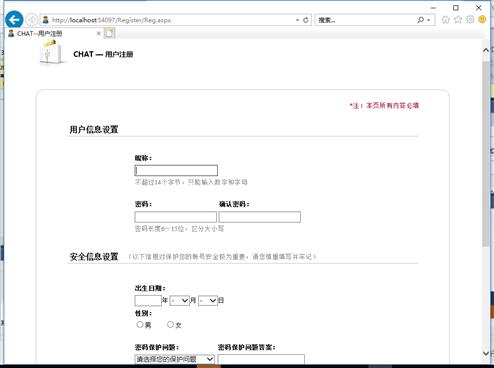Open browser settings gear icon
Screen dimensions: 494x368
(x=470, y=20)
